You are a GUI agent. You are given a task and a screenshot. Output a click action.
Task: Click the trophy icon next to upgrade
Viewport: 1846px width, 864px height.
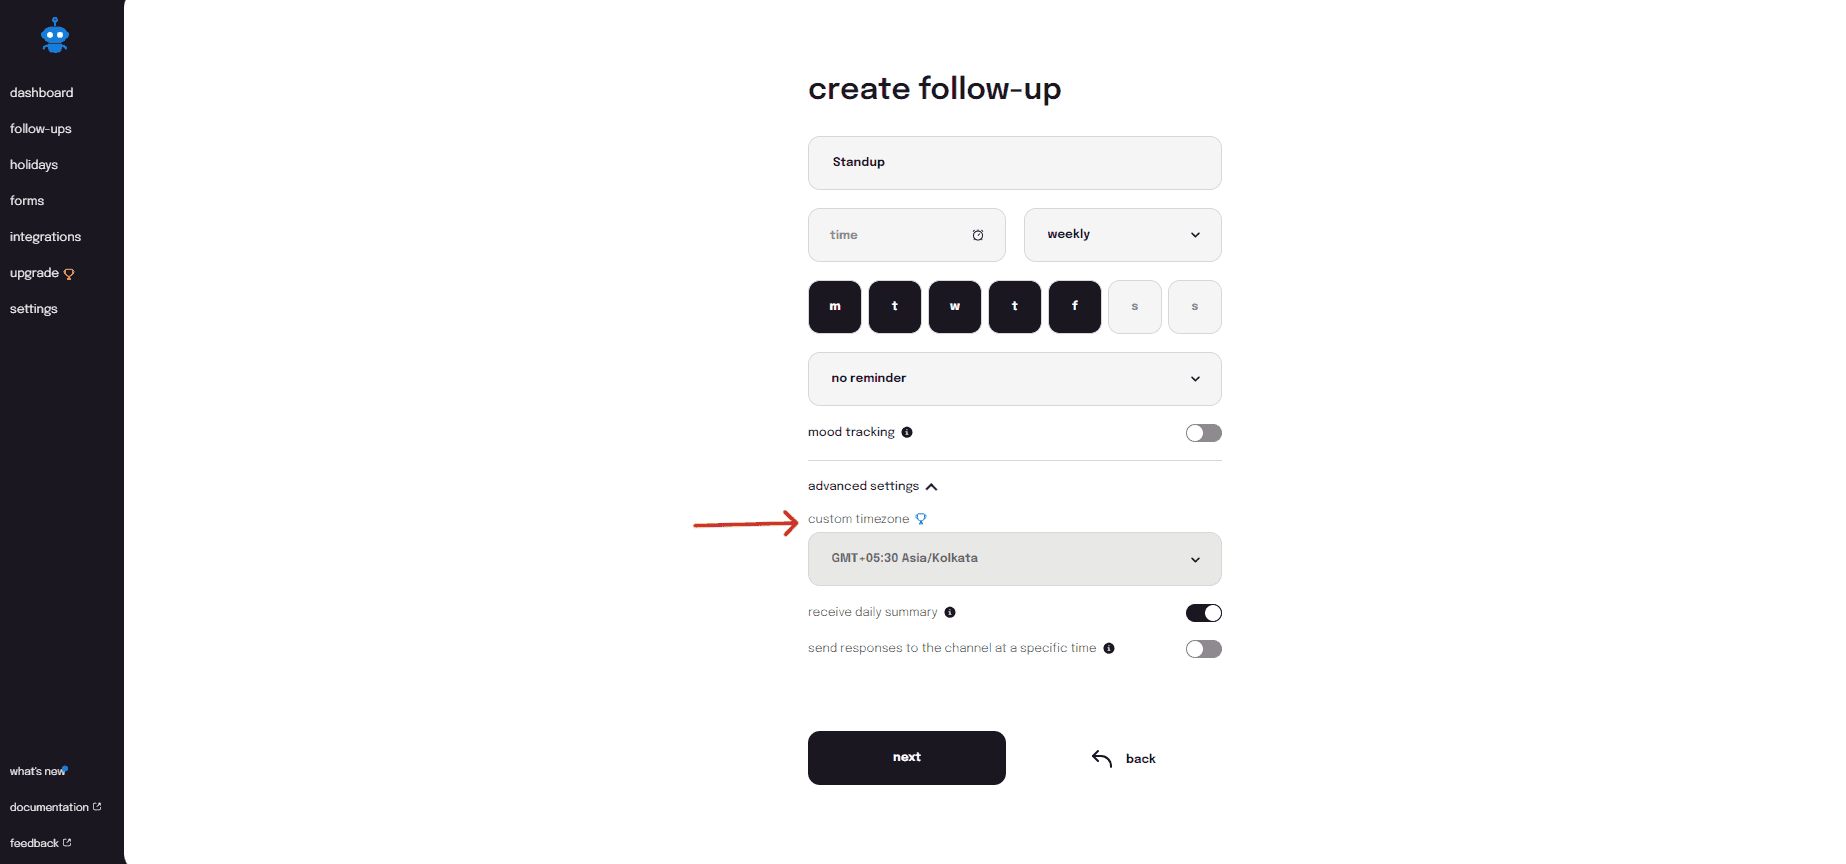click(69, 274)
